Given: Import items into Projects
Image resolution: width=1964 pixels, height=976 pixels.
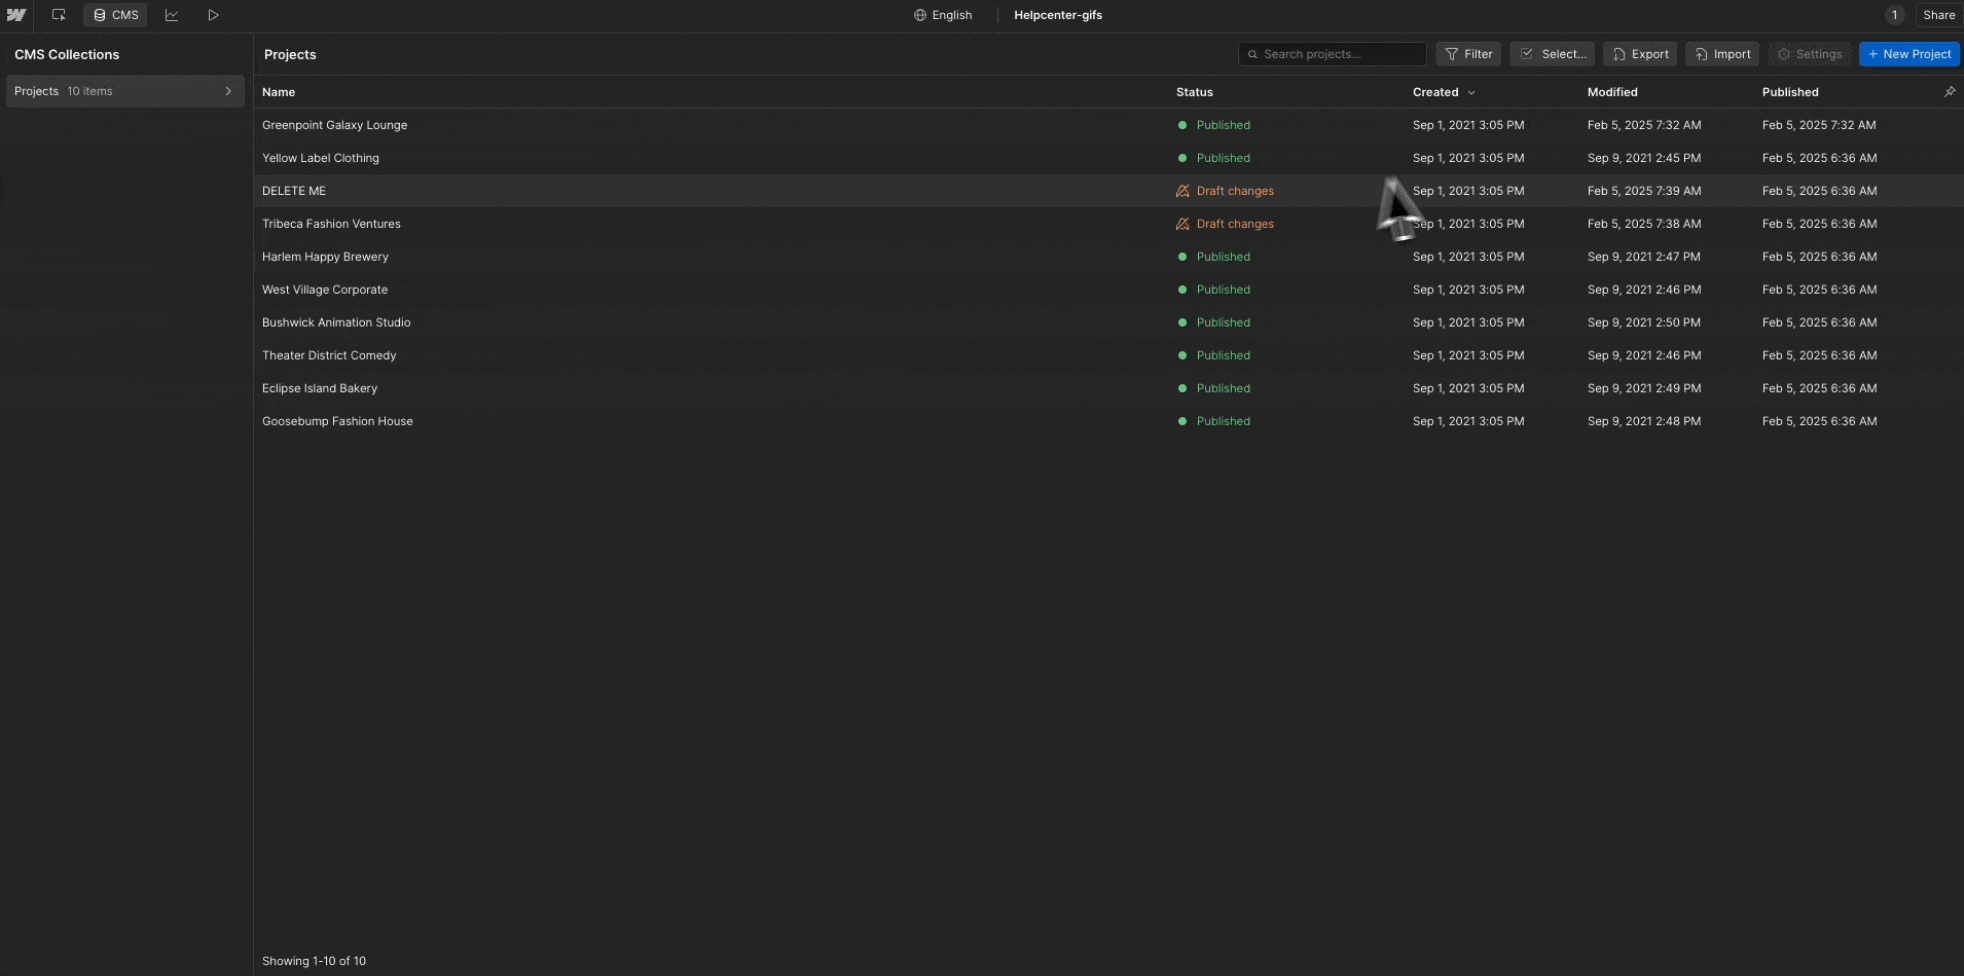Looking at the screenshot, I should (x=1722, y=54).
